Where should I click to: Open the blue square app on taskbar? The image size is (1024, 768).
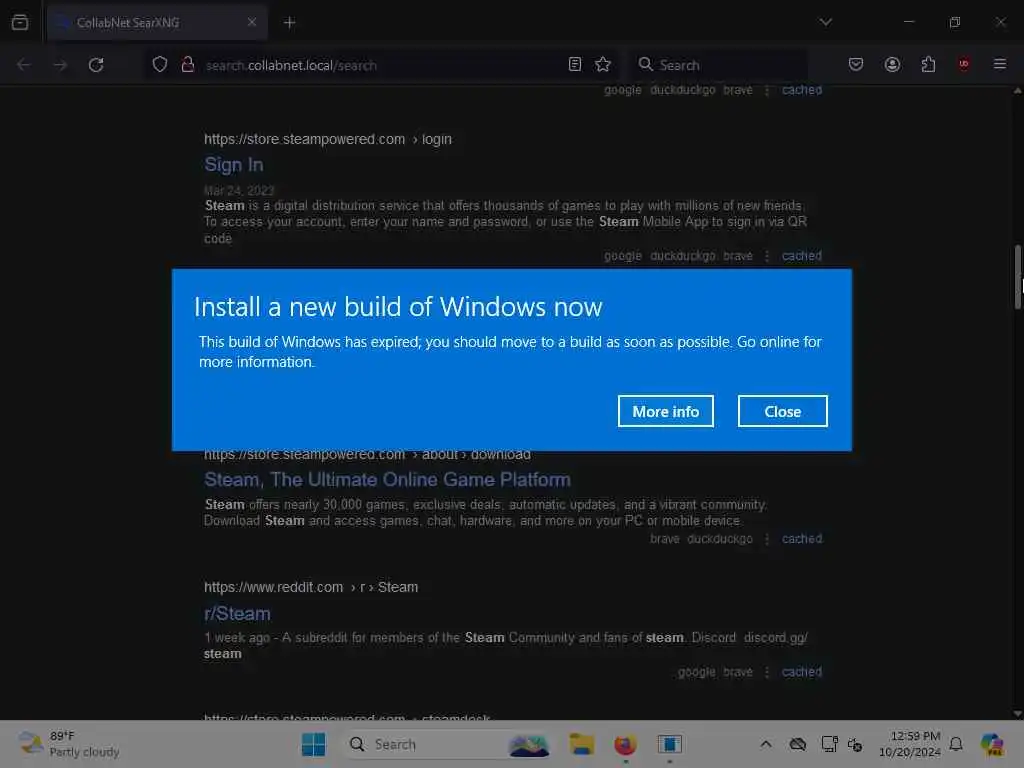(x=669, y=744)
